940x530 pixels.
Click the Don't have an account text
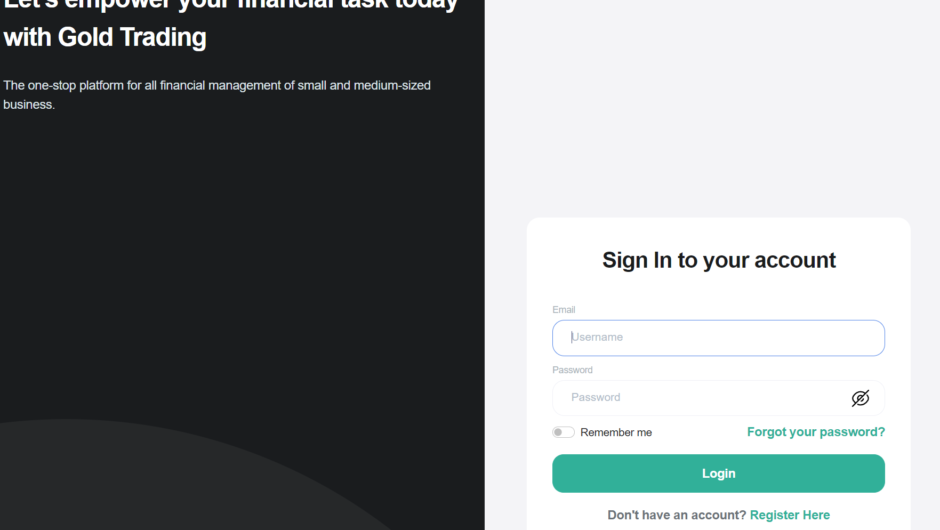pyautogui.click(x=676, y=515)
